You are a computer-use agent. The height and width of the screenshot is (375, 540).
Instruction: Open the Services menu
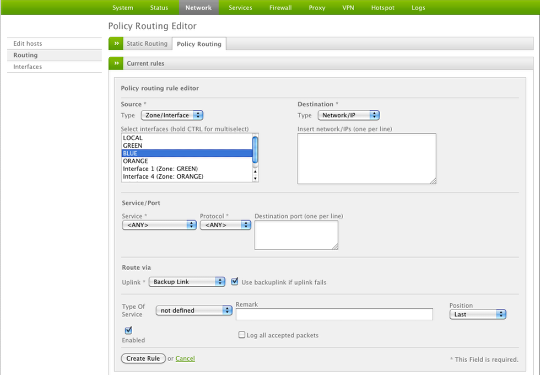(240, 8)
